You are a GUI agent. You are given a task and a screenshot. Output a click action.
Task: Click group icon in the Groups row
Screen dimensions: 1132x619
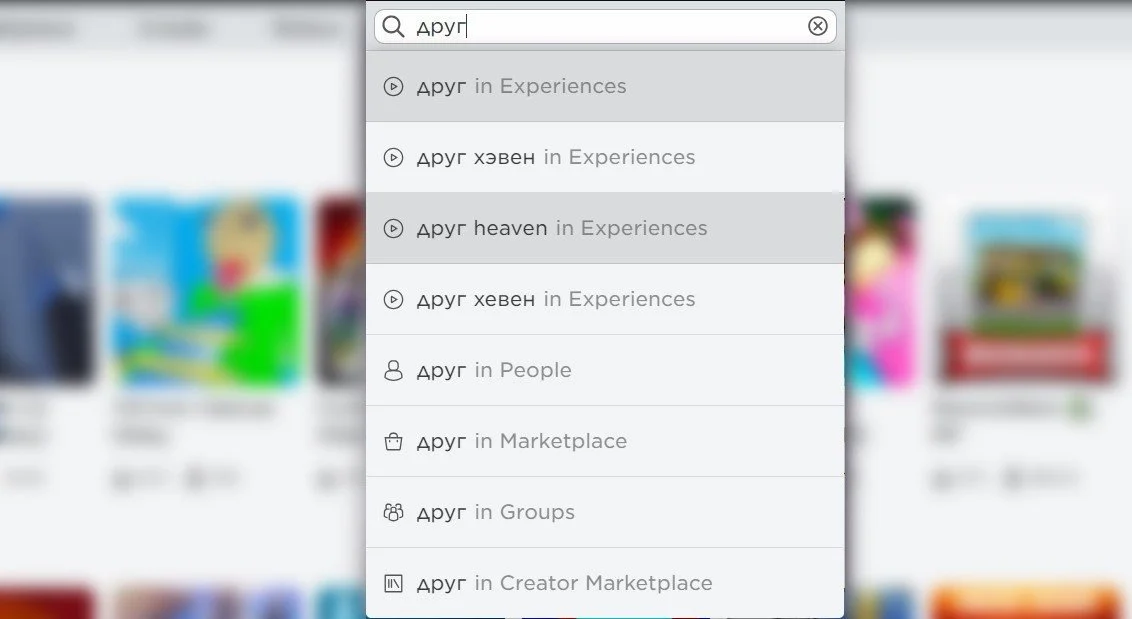pos(393,512)
